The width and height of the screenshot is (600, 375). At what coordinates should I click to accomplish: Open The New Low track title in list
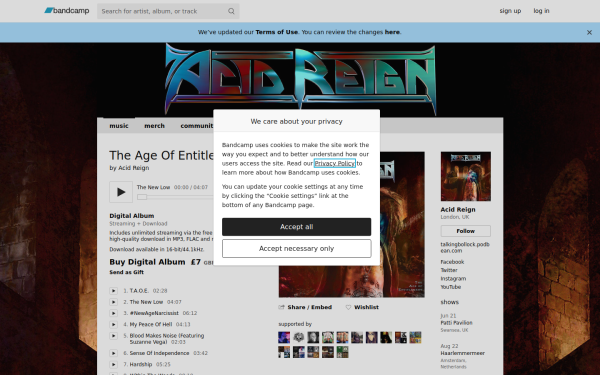(x=146, y=302)
